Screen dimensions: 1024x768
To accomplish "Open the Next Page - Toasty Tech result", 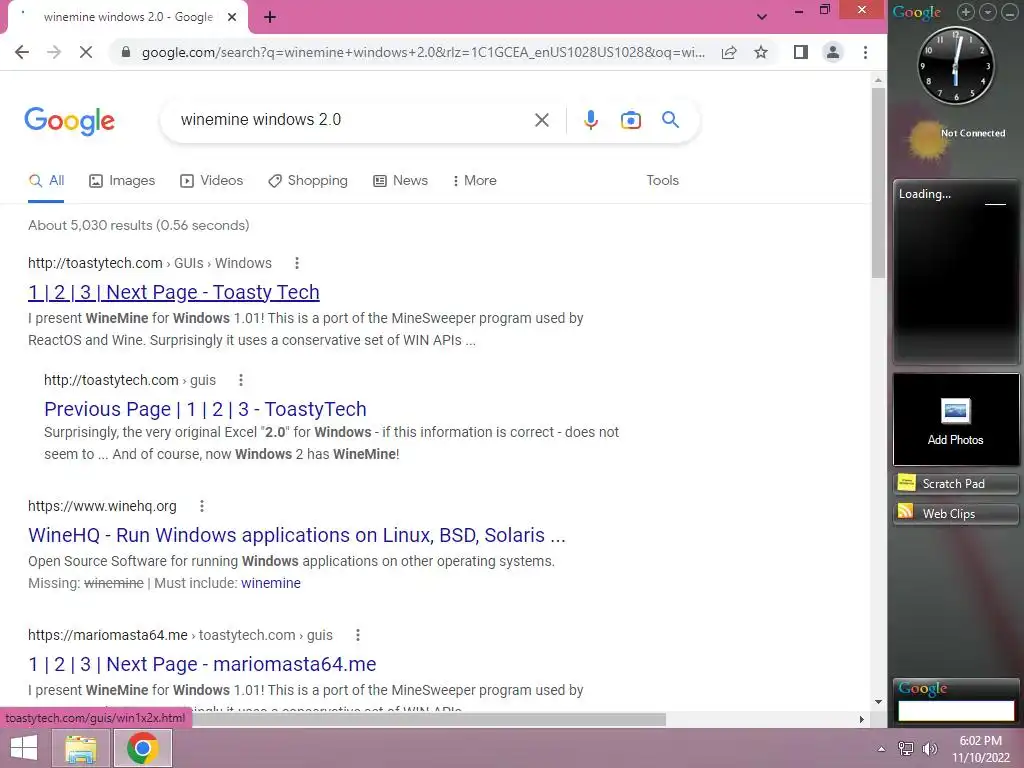I will [x=174, y=292].
